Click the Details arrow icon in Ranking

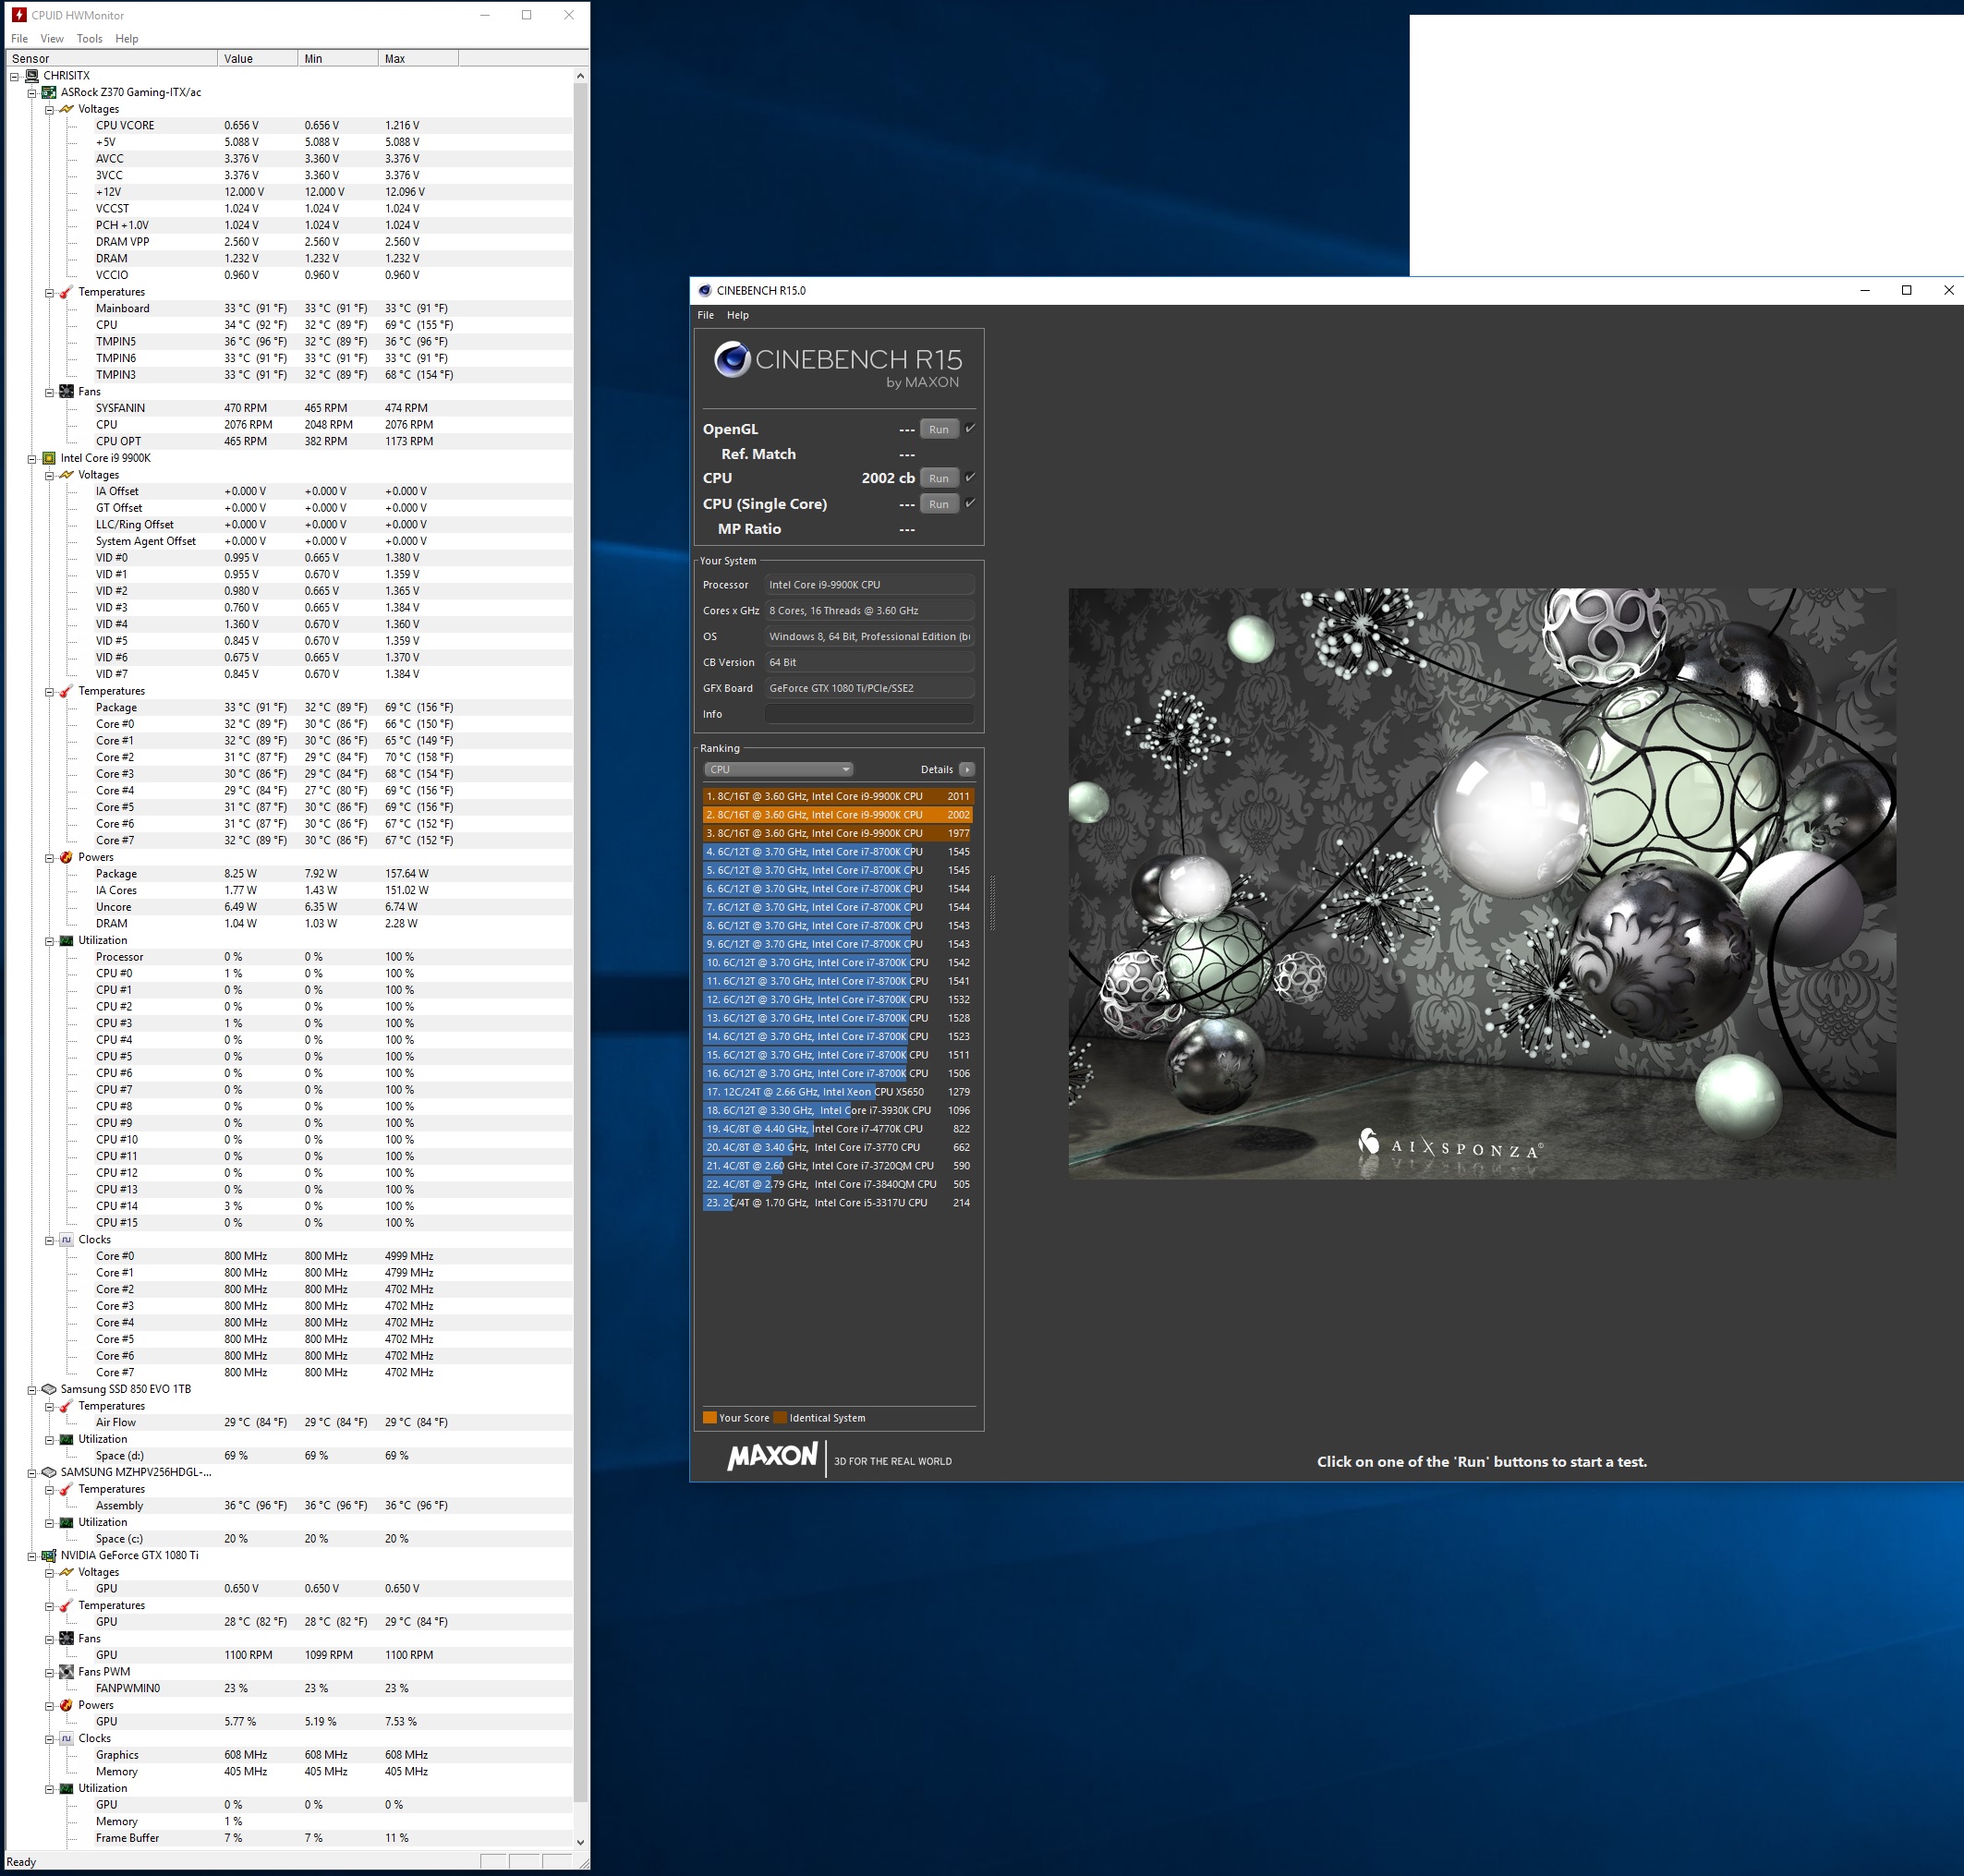[x=966, y=769]
